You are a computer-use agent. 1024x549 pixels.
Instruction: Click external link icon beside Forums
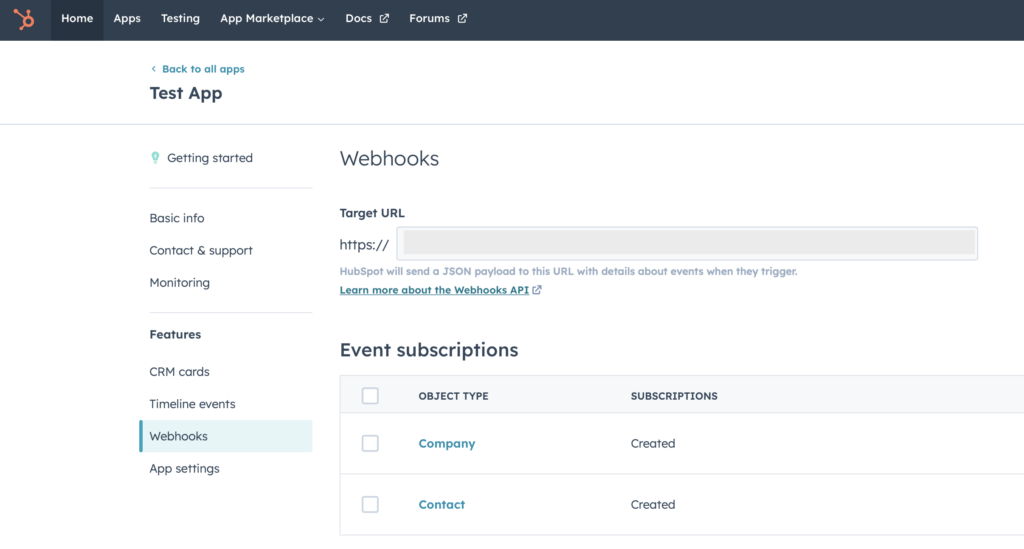coord(462,19)
